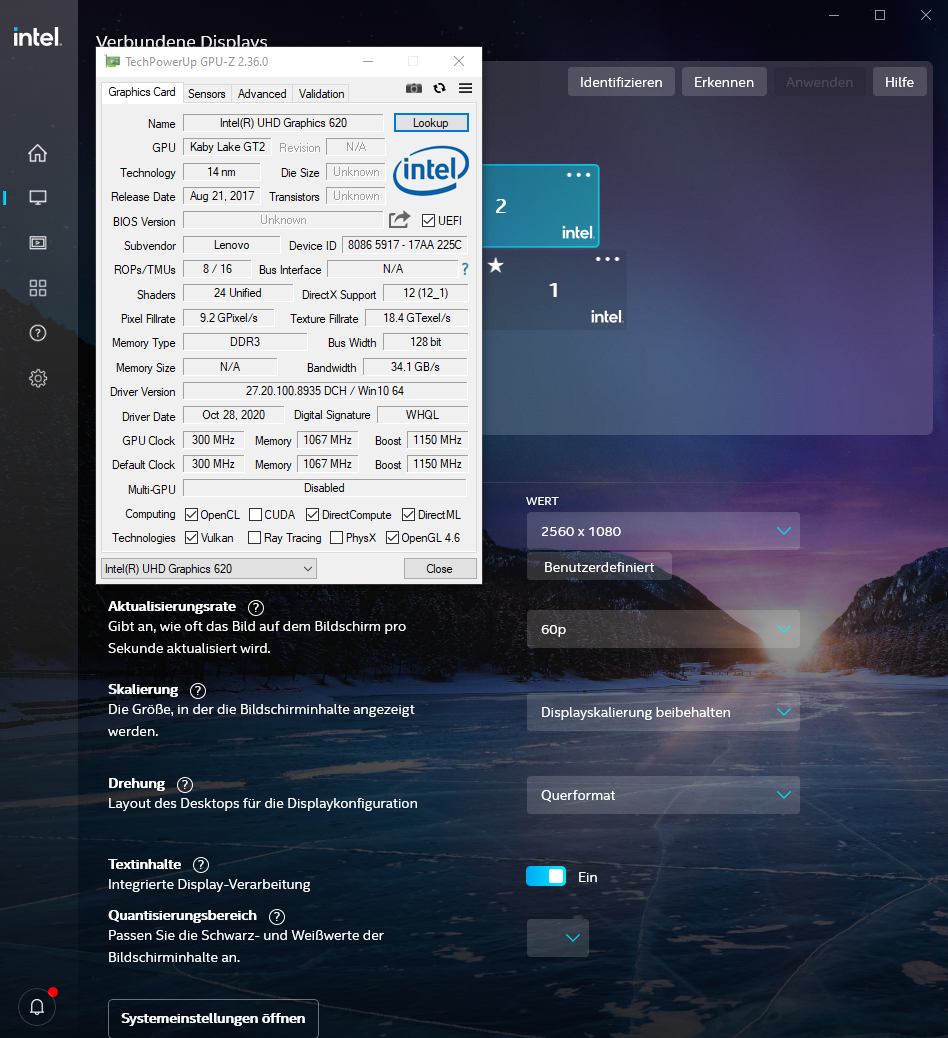Toggle the DirectCompute checkbox

point(312,514)
